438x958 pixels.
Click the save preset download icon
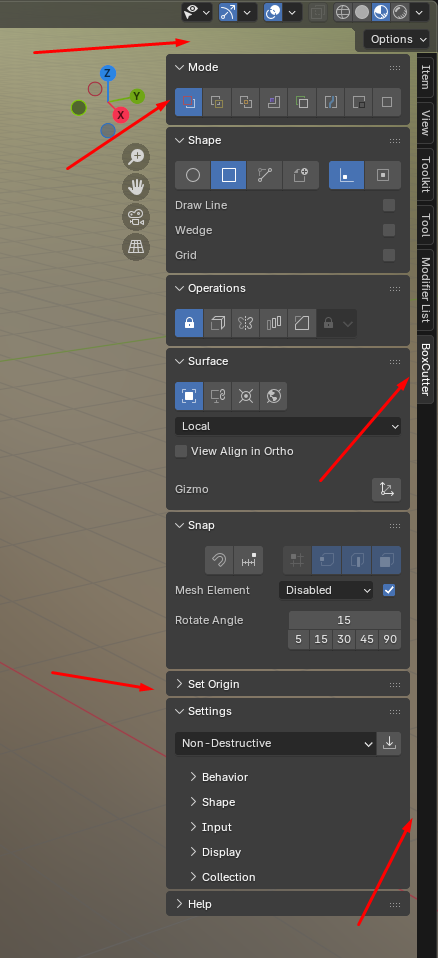(389, 744)
